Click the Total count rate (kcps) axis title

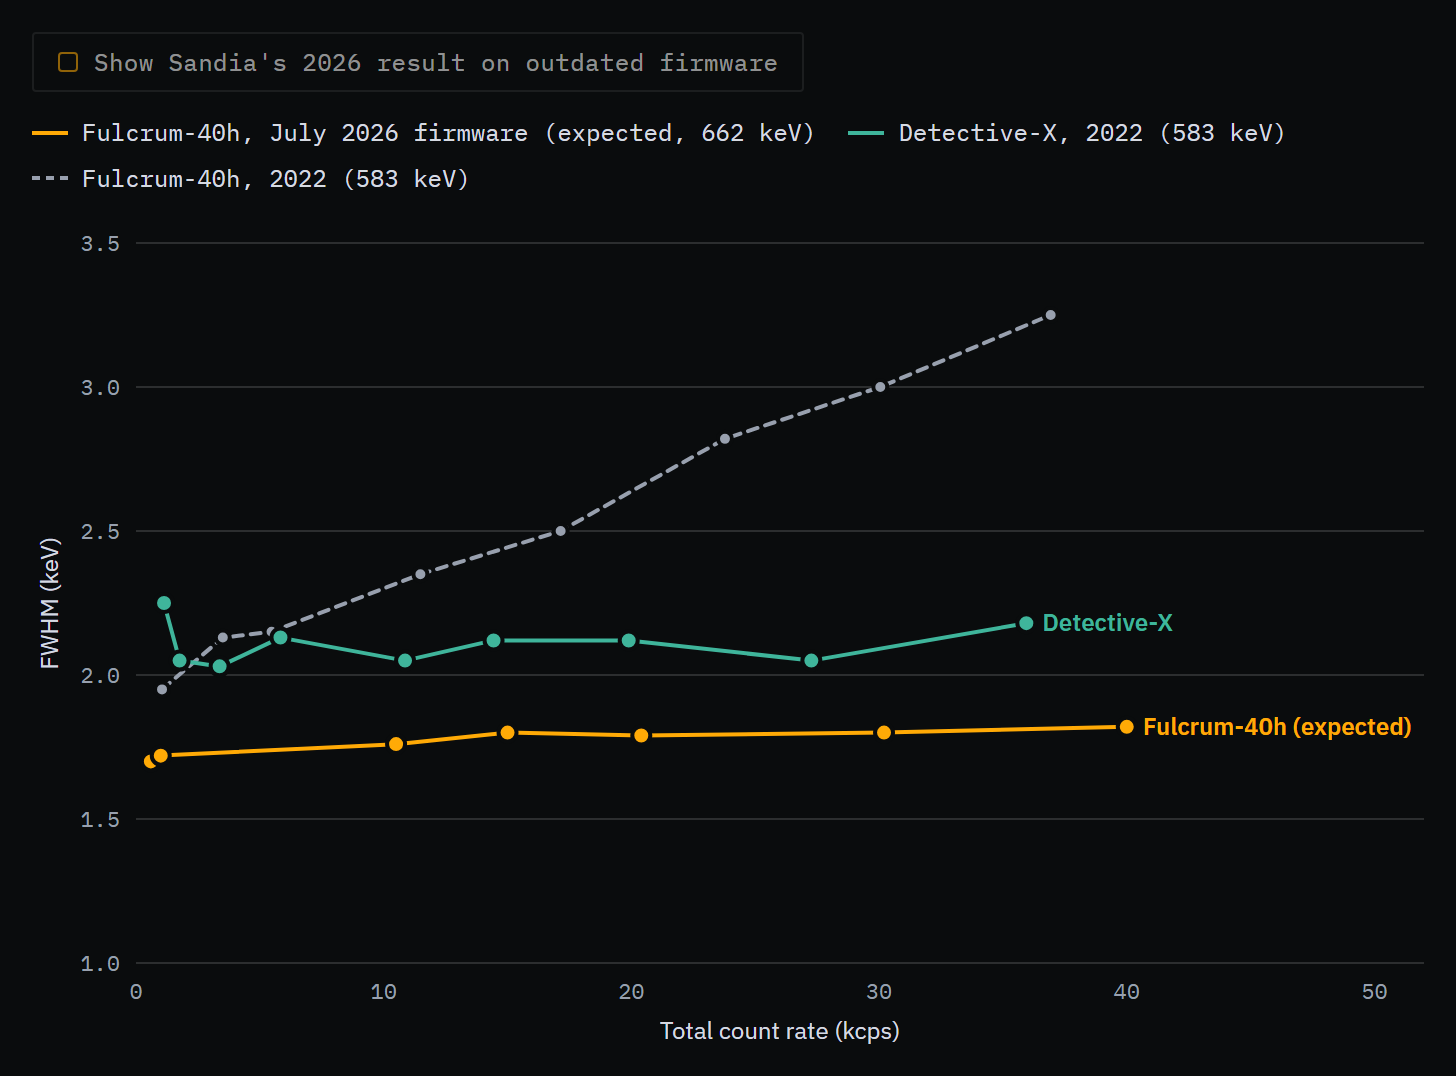[x=780, y=1031]
